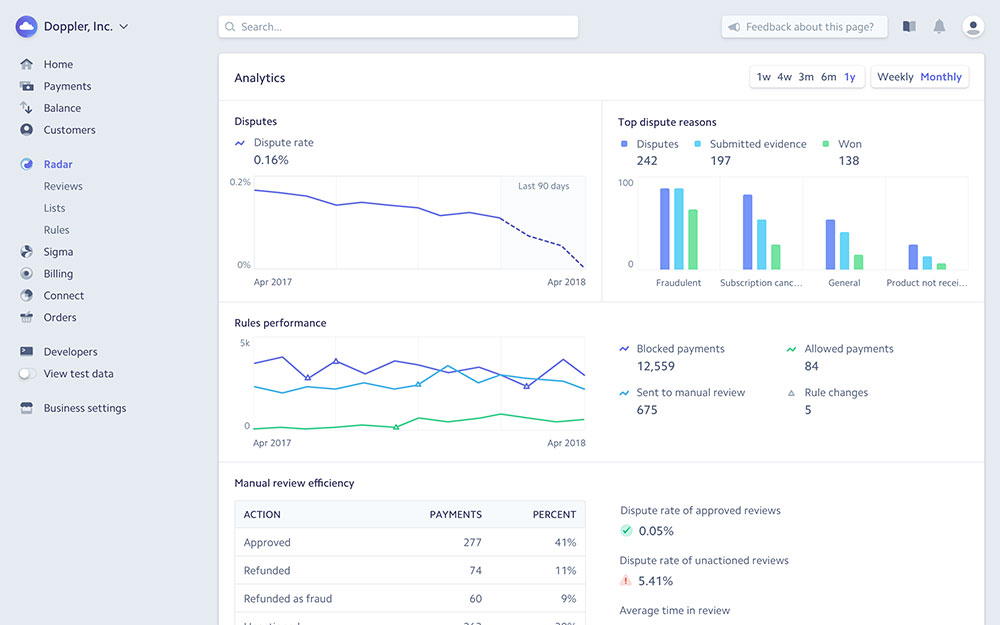1000x625 pixels.
Task: Open notifications bell icon
Action: (x=939, y=27)
